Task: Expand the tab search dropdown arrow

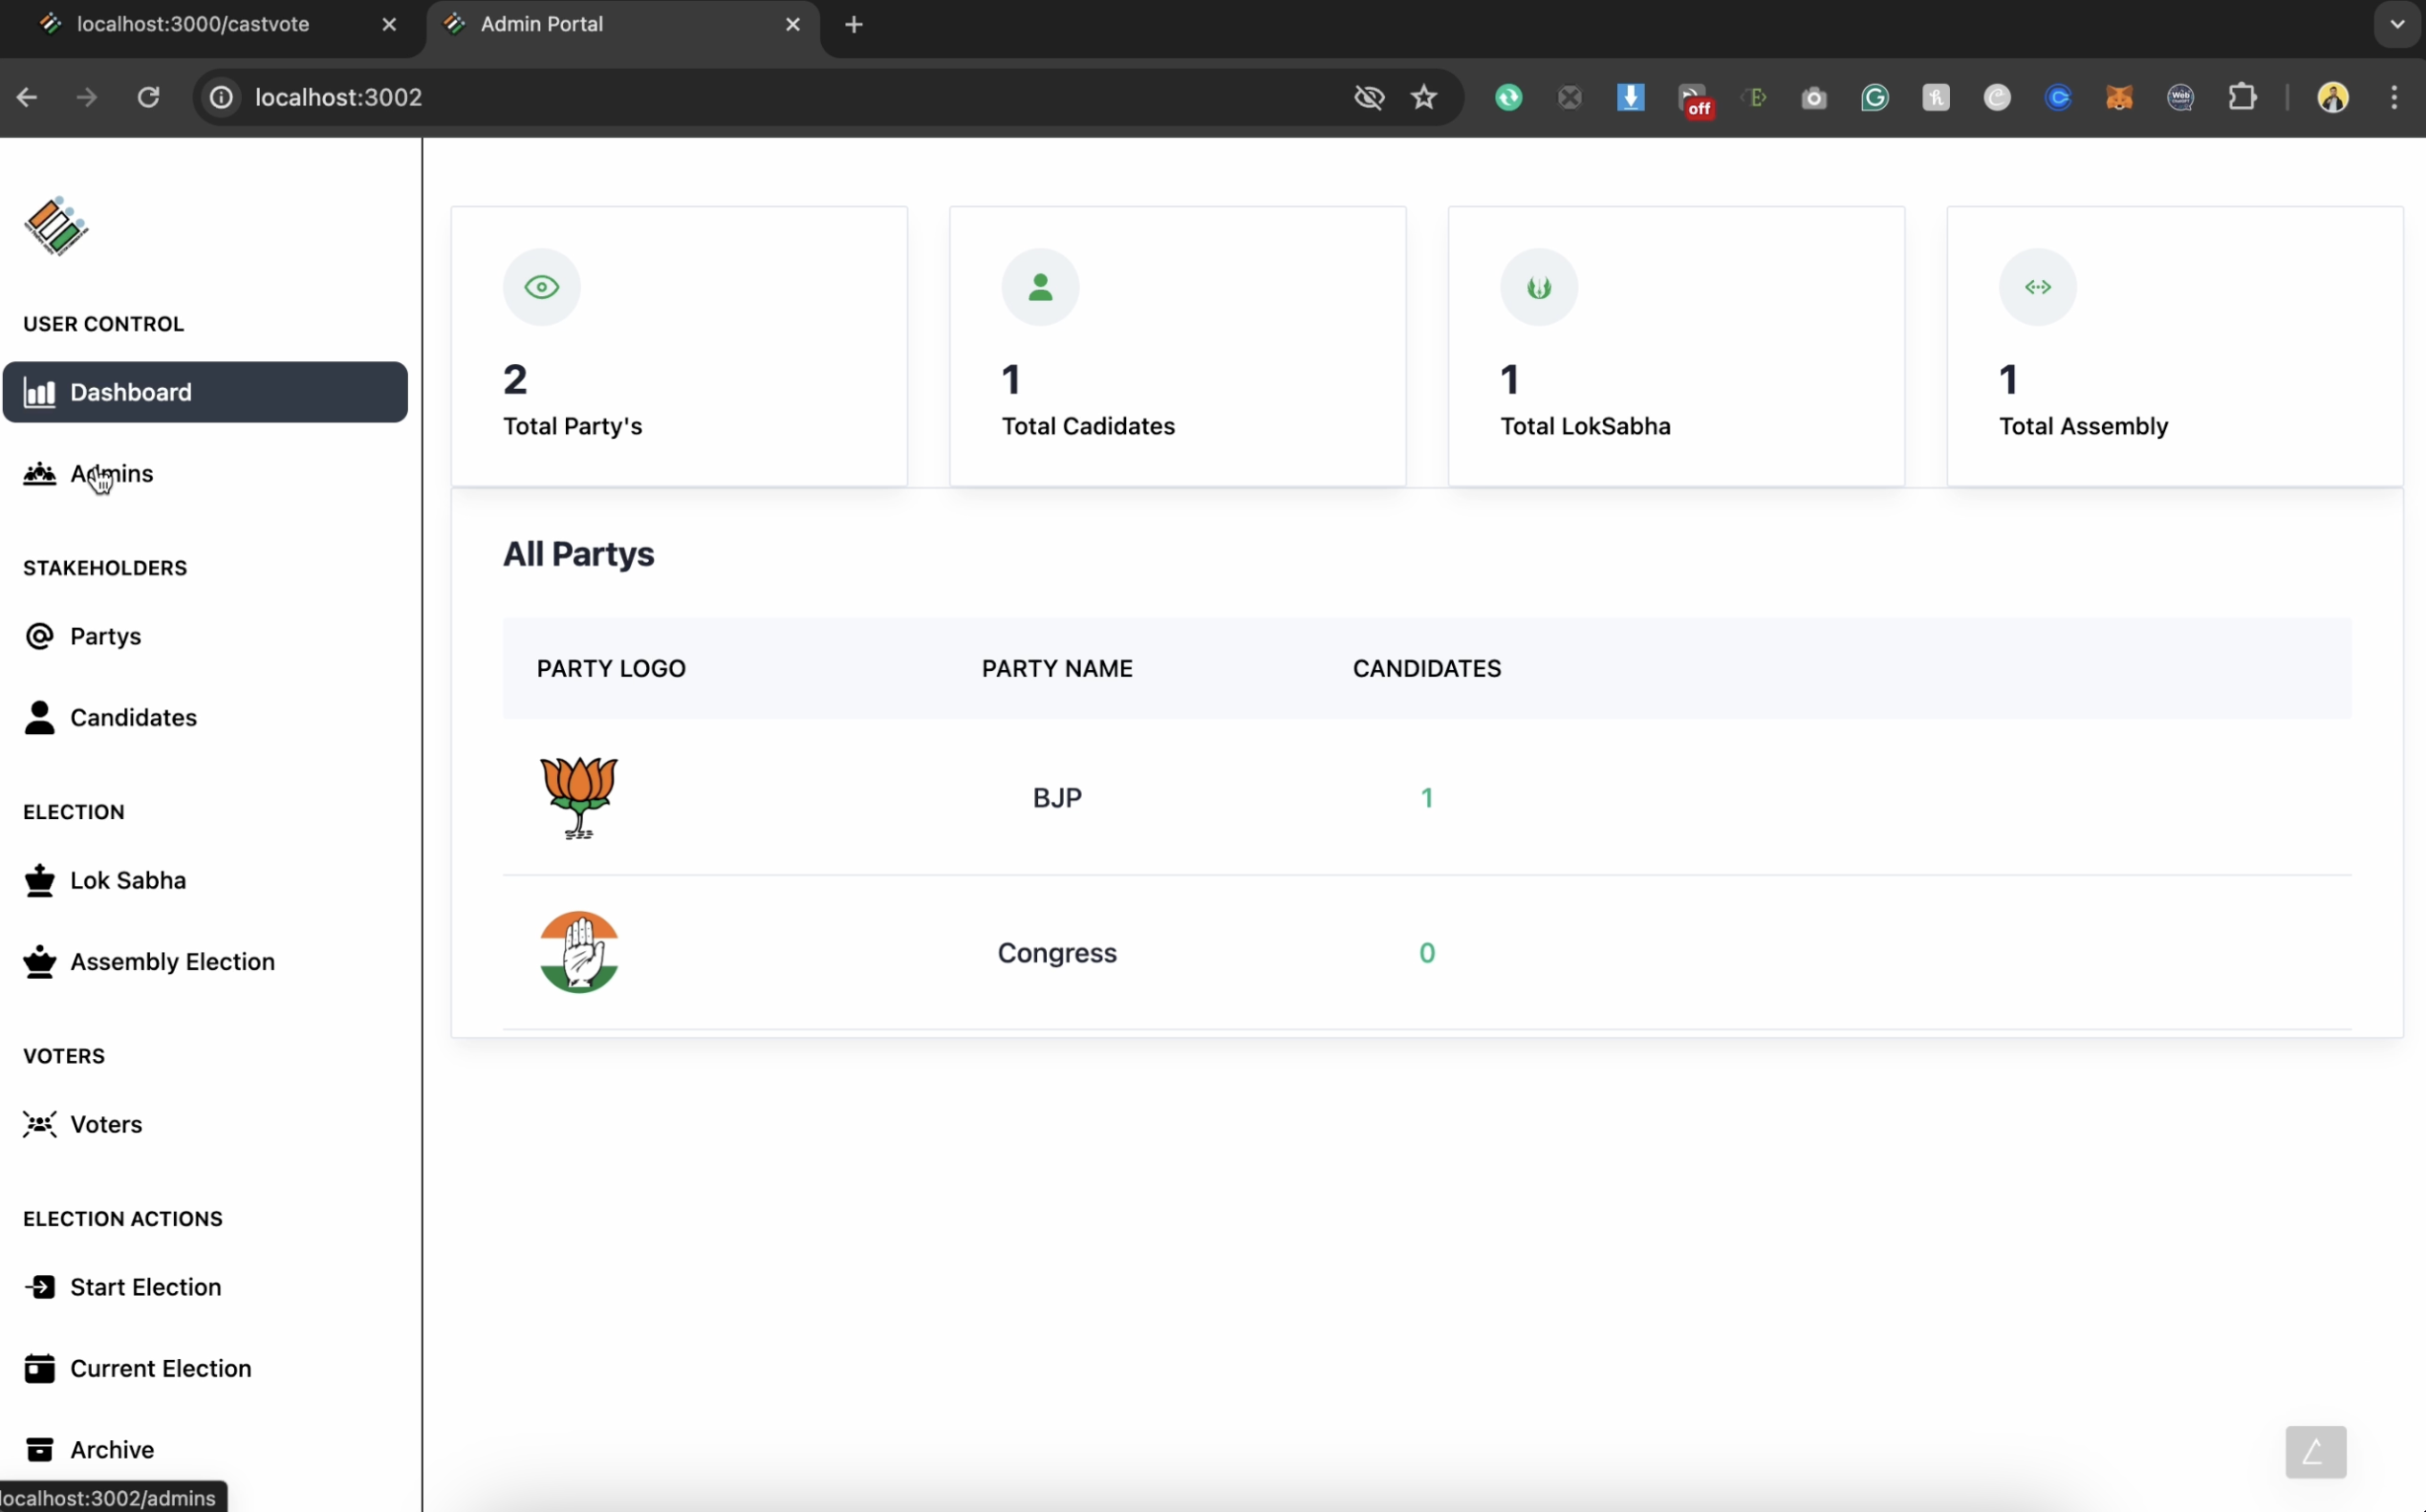Action: (x=2397, y=25)
